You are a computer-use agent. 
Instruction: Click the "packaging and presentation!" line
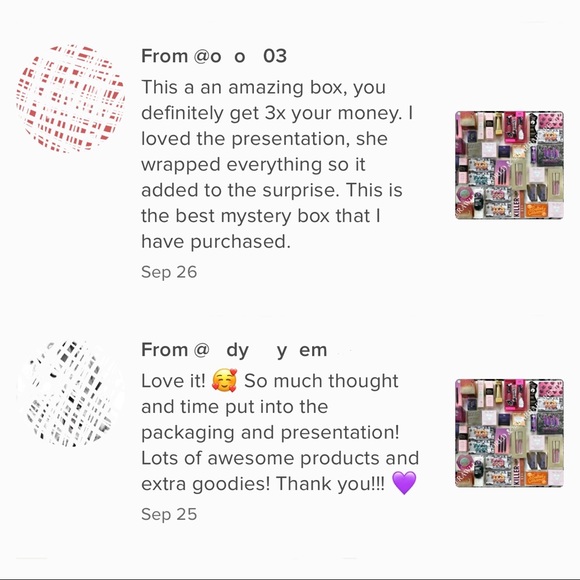(270, 433)
